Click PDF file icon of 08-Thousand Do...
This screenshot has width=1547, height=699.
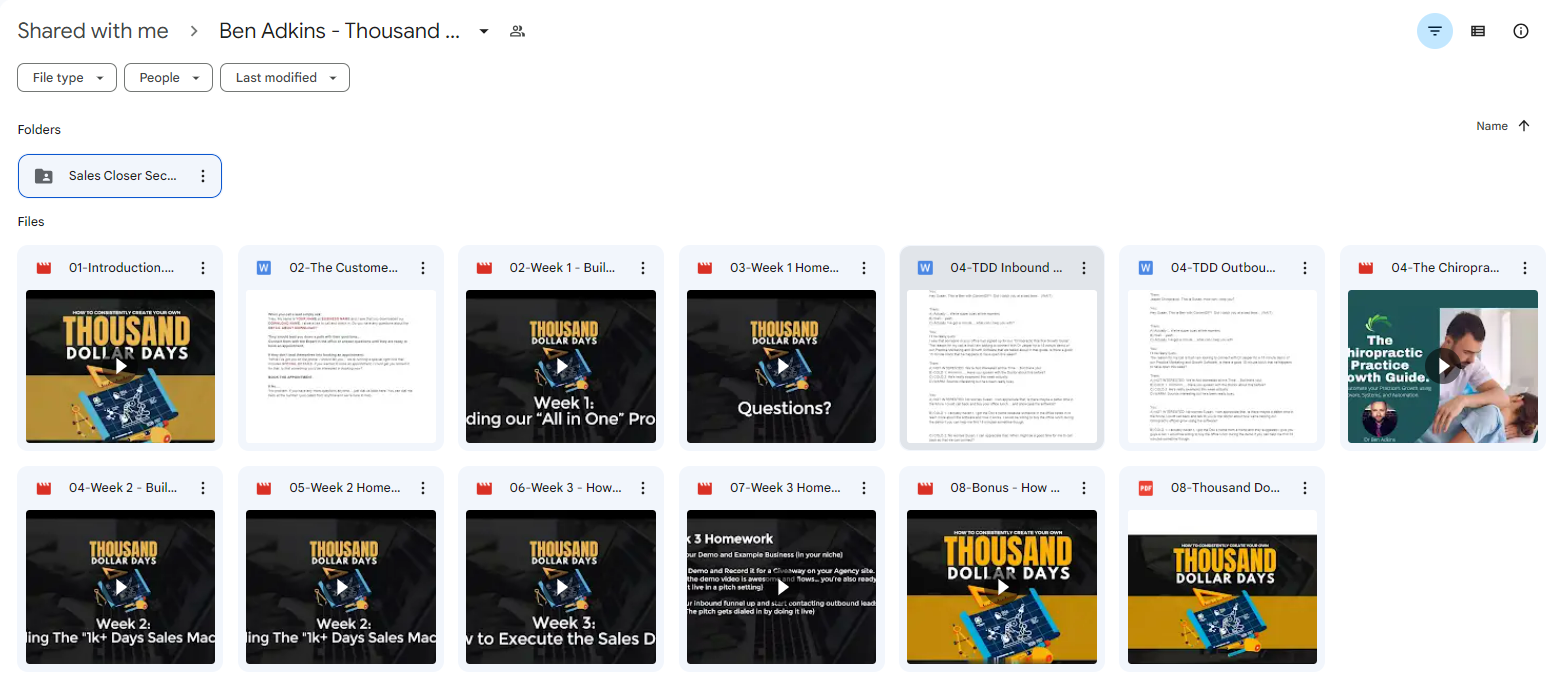[1146, 488]
